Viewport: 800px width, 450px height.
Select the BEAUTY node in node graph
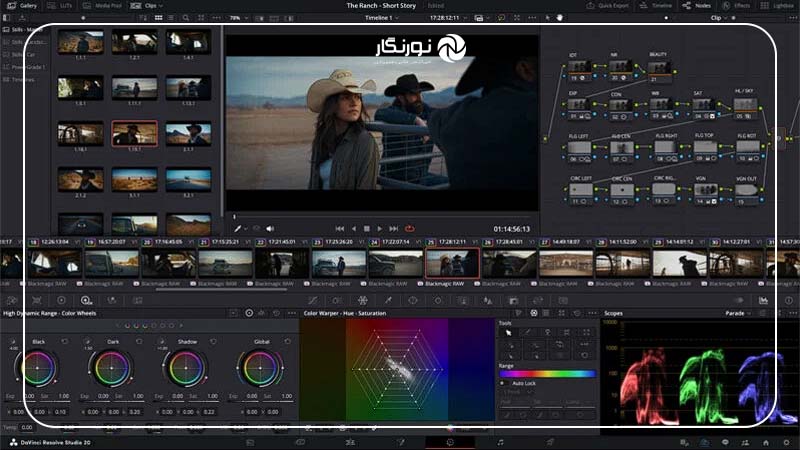[x=659, y=70]
